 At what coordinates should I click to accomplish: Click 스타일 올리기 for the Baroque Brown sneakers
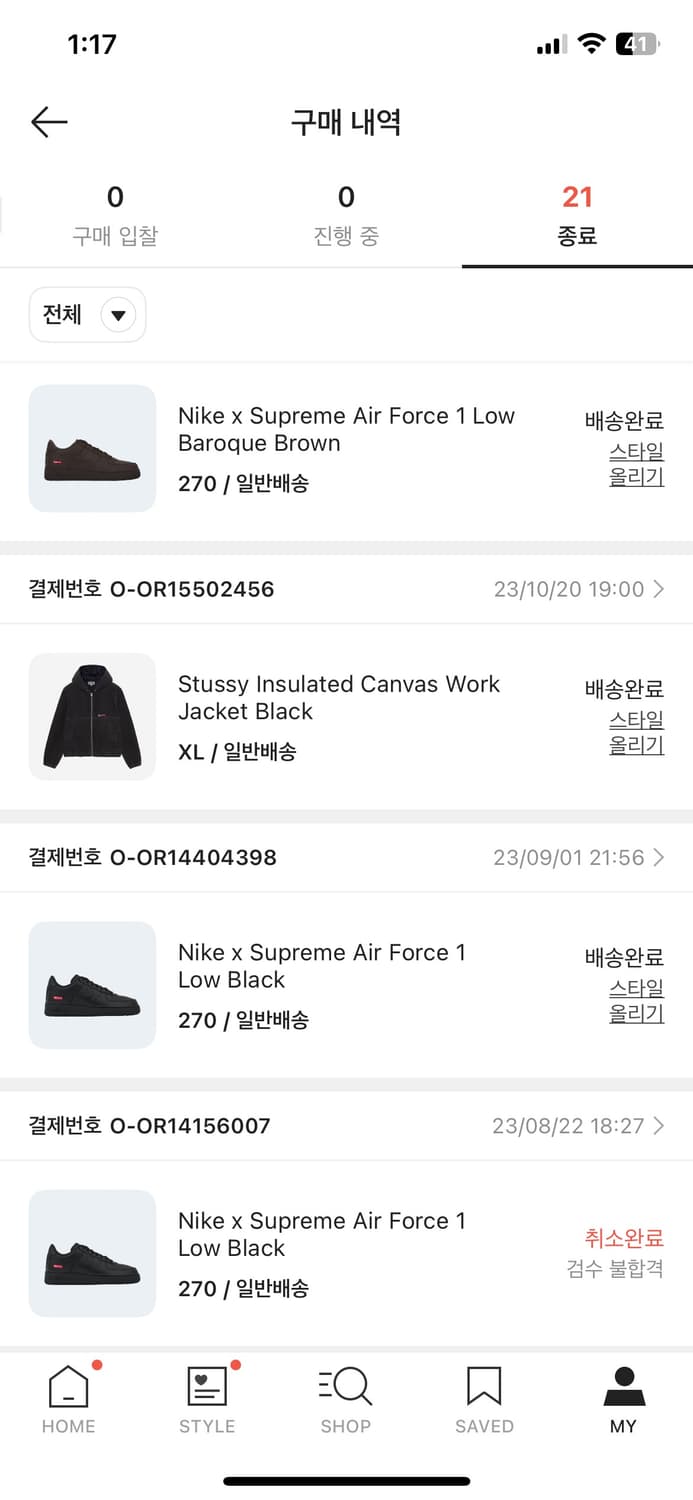[637, 464]
